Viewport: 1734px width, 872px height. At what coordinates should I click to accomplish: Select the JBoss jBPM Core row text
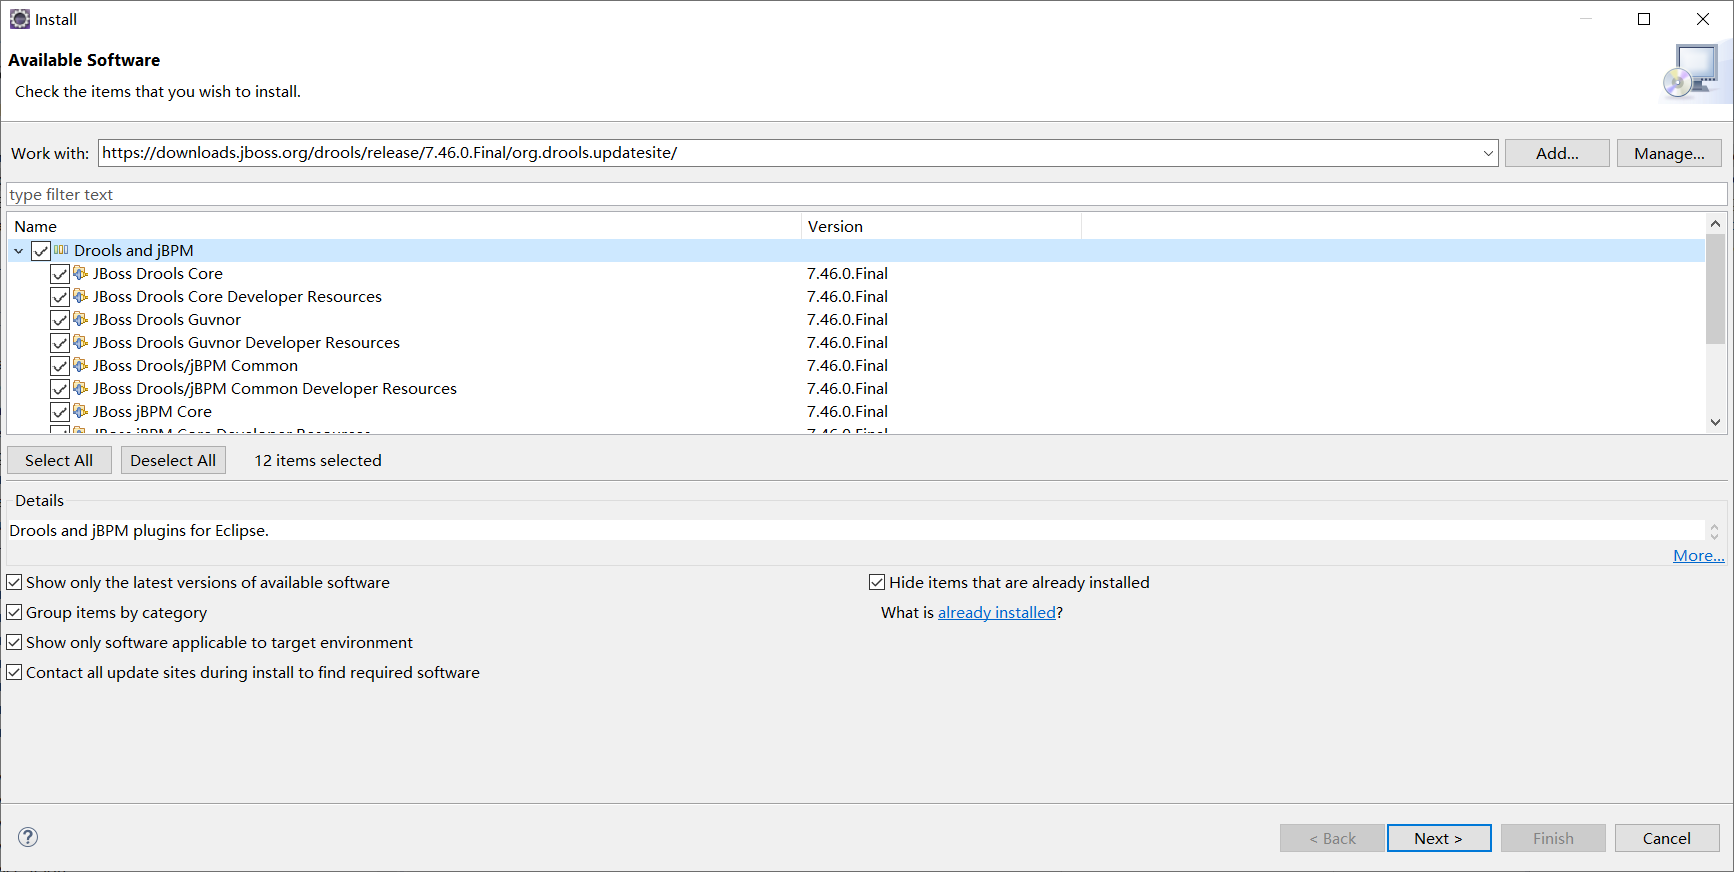[x=152, y=411]
